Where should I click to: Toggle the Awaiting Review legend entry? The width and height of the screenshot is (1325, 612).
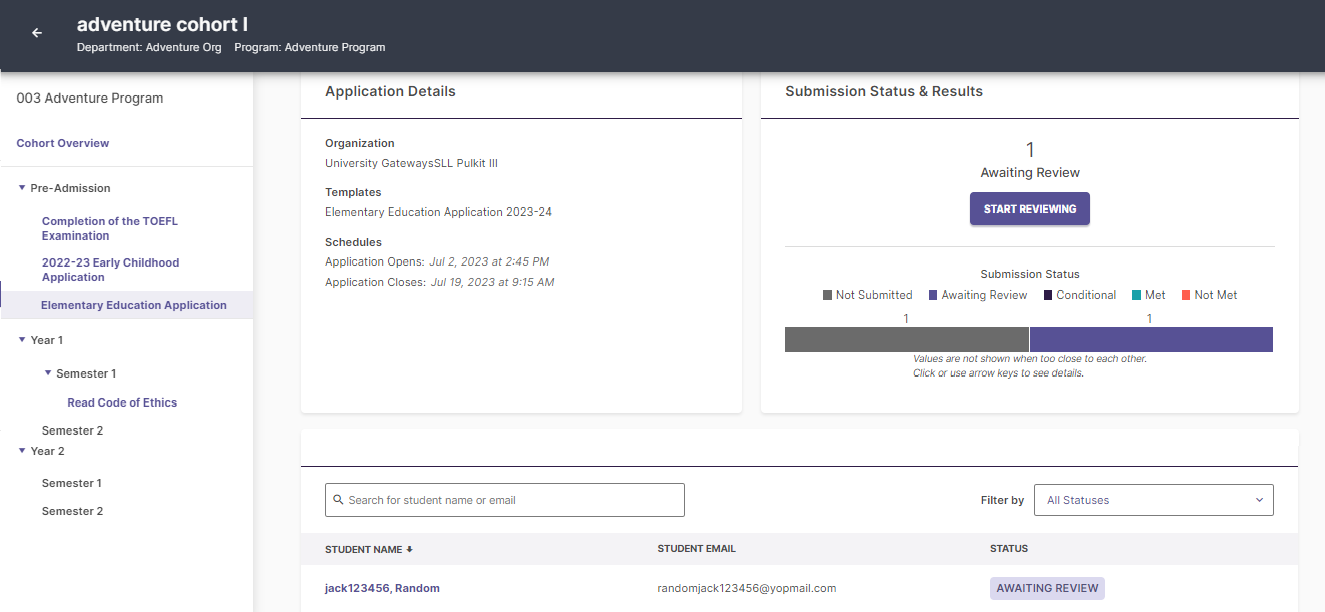(978, 295)
